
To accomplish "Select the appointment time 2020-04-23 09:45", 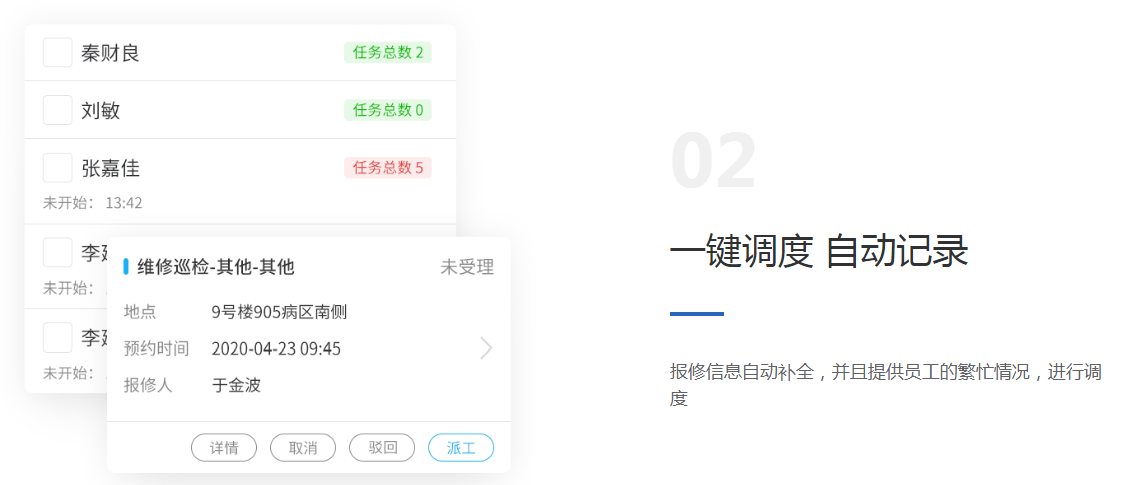I will coord(276,349).
